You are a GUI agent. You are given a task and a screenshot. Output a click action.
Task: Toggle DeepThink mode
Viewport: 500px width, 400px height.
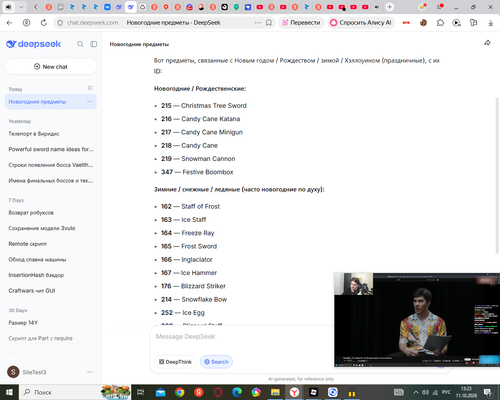click(175, 362)
